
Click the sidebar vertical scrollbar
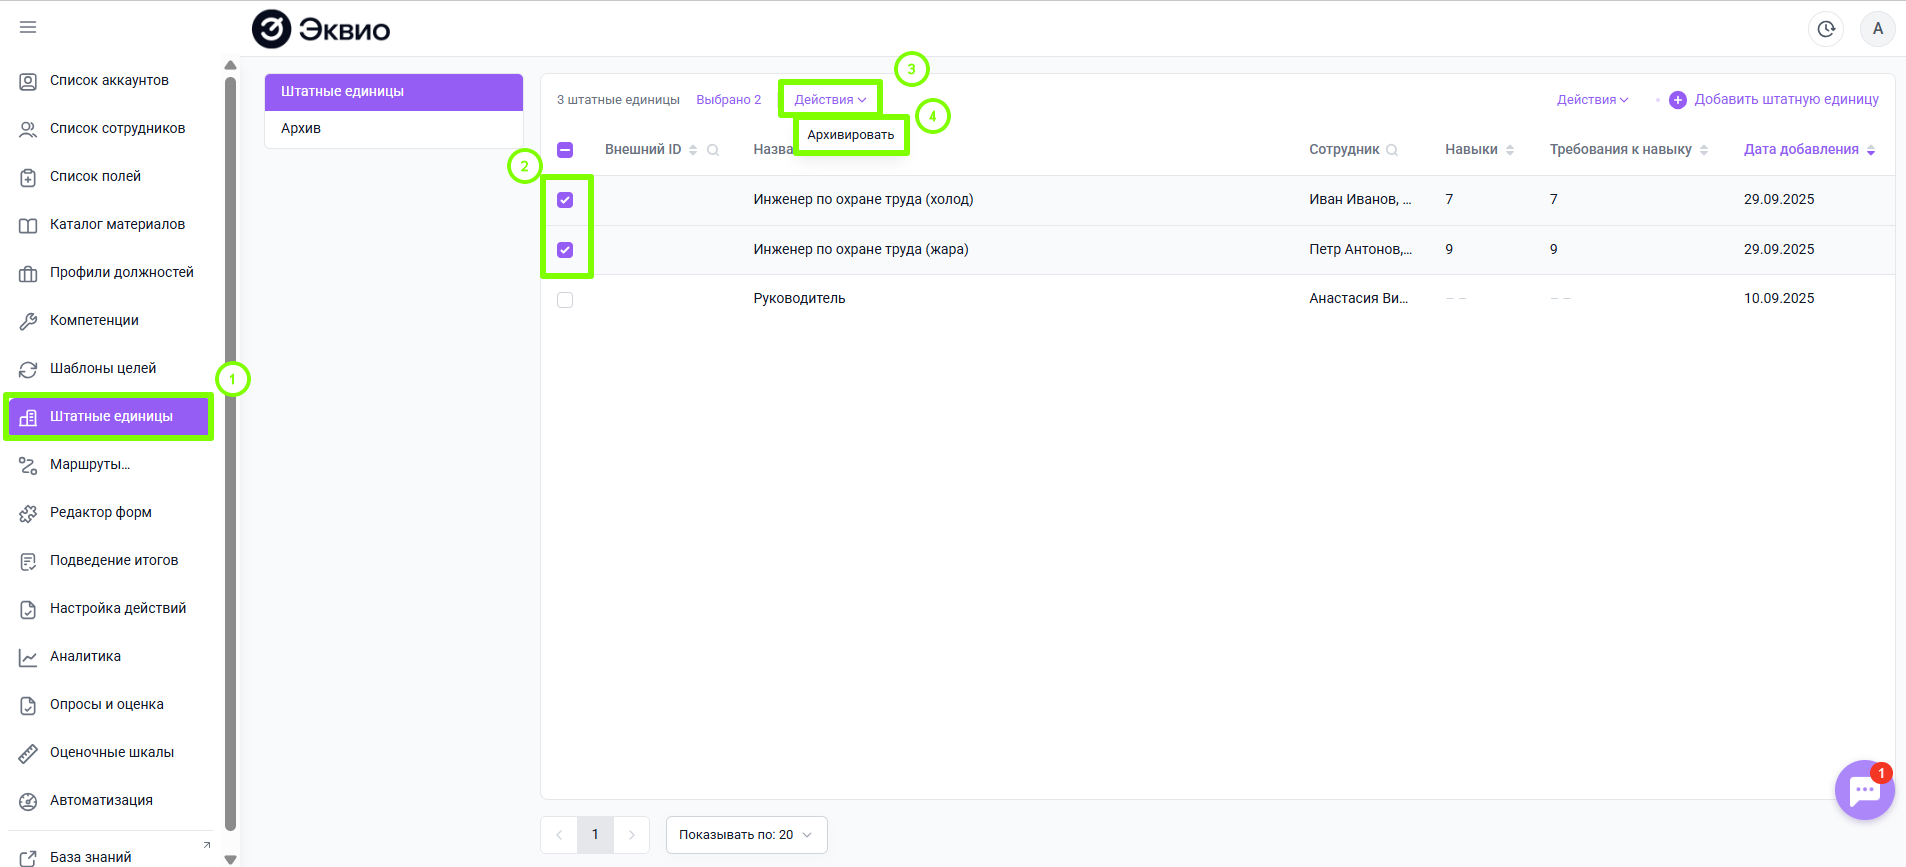coord(231,455)
